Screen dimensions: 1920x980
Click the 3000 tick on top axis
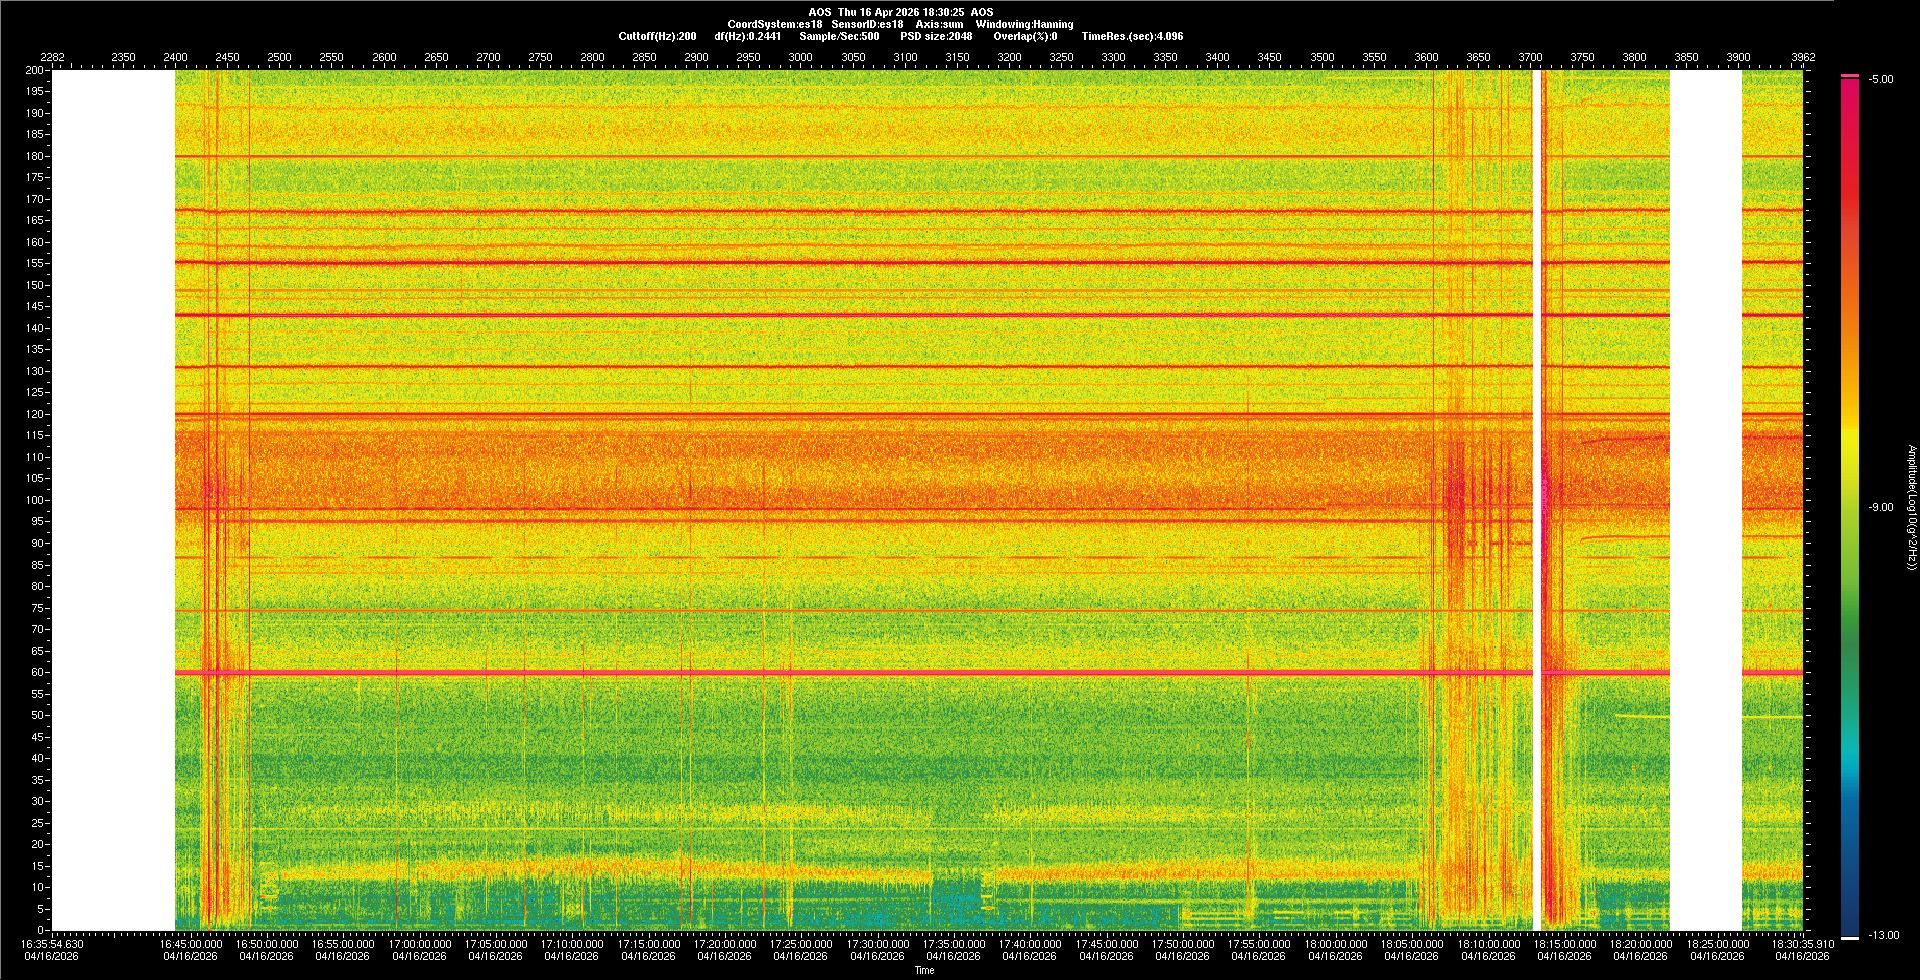point(800,58)
